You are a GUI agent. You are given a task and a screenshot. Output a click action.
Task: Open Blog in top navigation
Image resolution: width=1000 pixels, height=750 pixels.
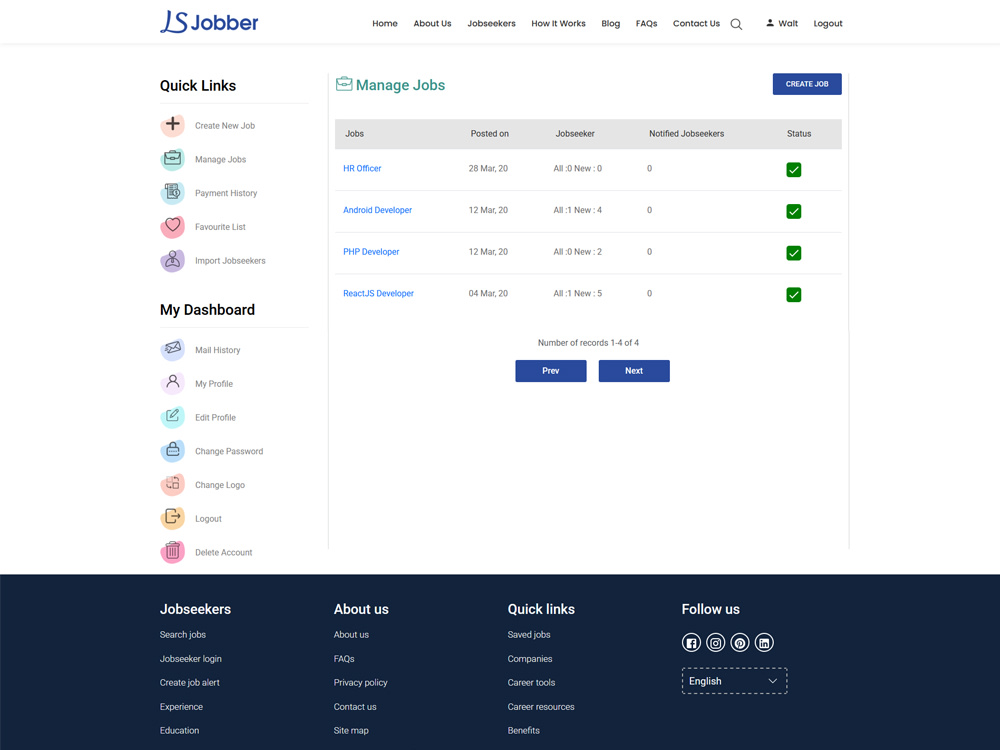click(x=610, y=24)
